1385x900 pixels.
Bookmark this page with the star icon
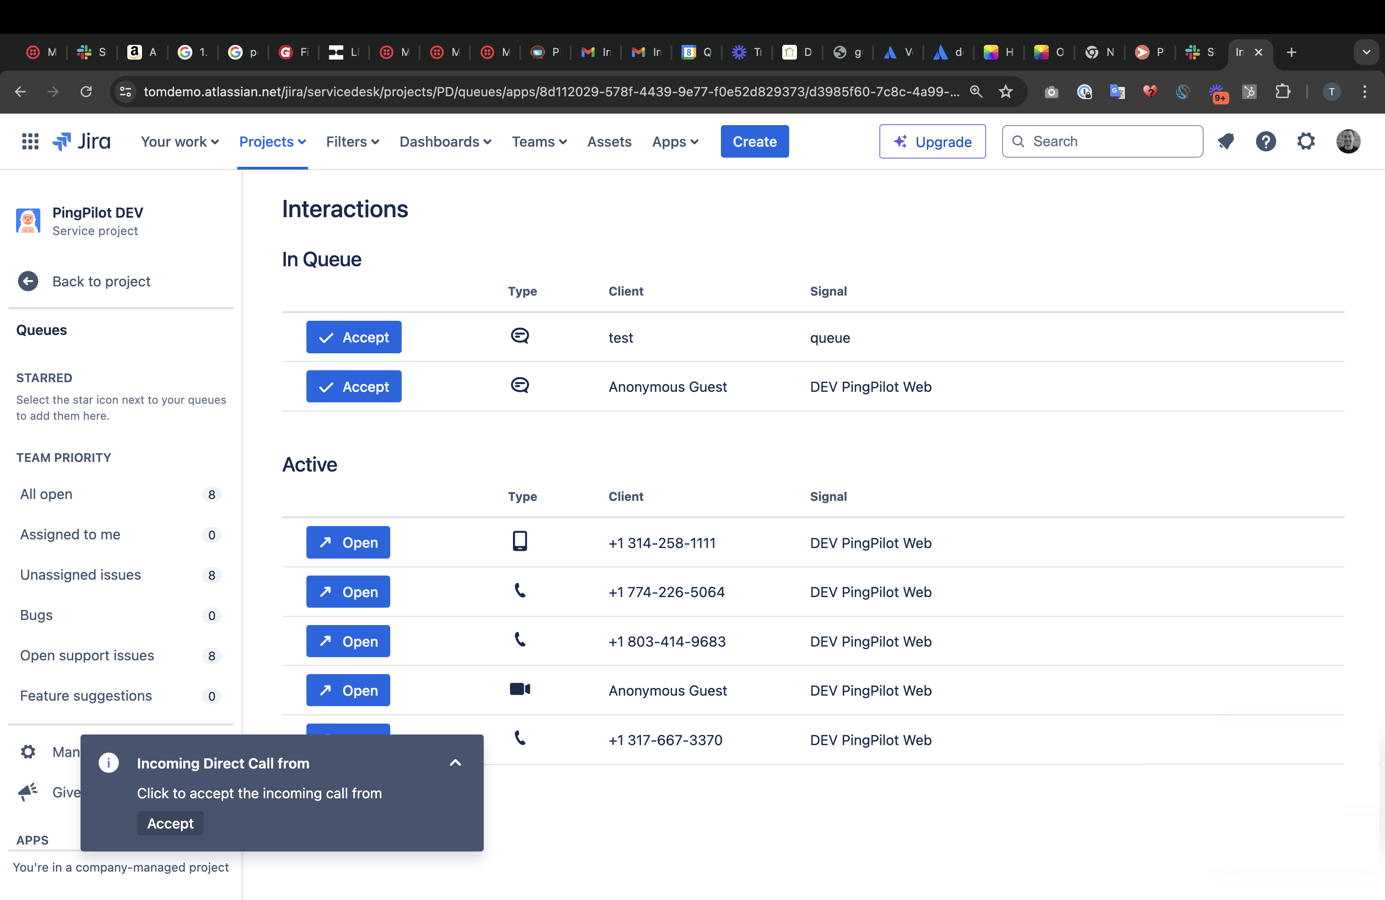pyautogui.click(x=1006, y=92)
